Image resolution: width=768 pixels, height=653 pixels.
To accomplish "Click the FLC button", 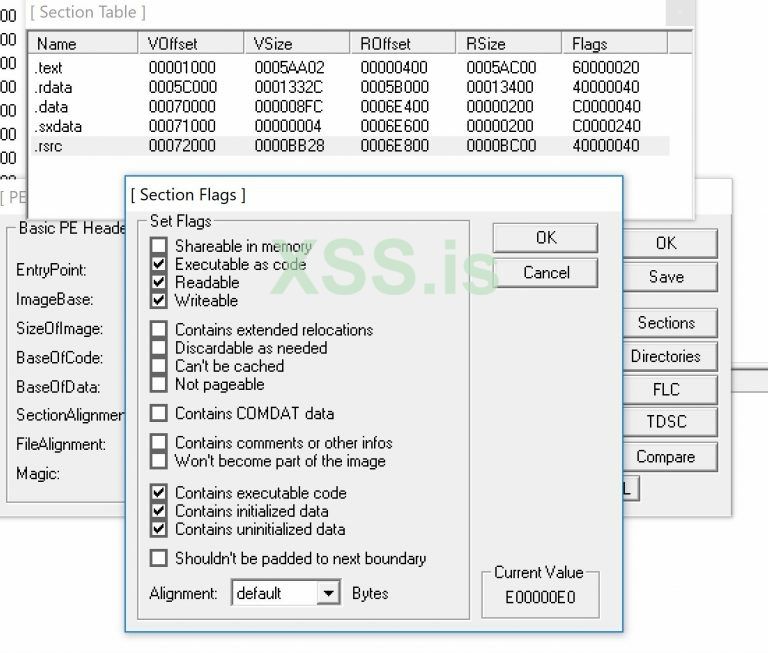I will click(x=670, y=389).
